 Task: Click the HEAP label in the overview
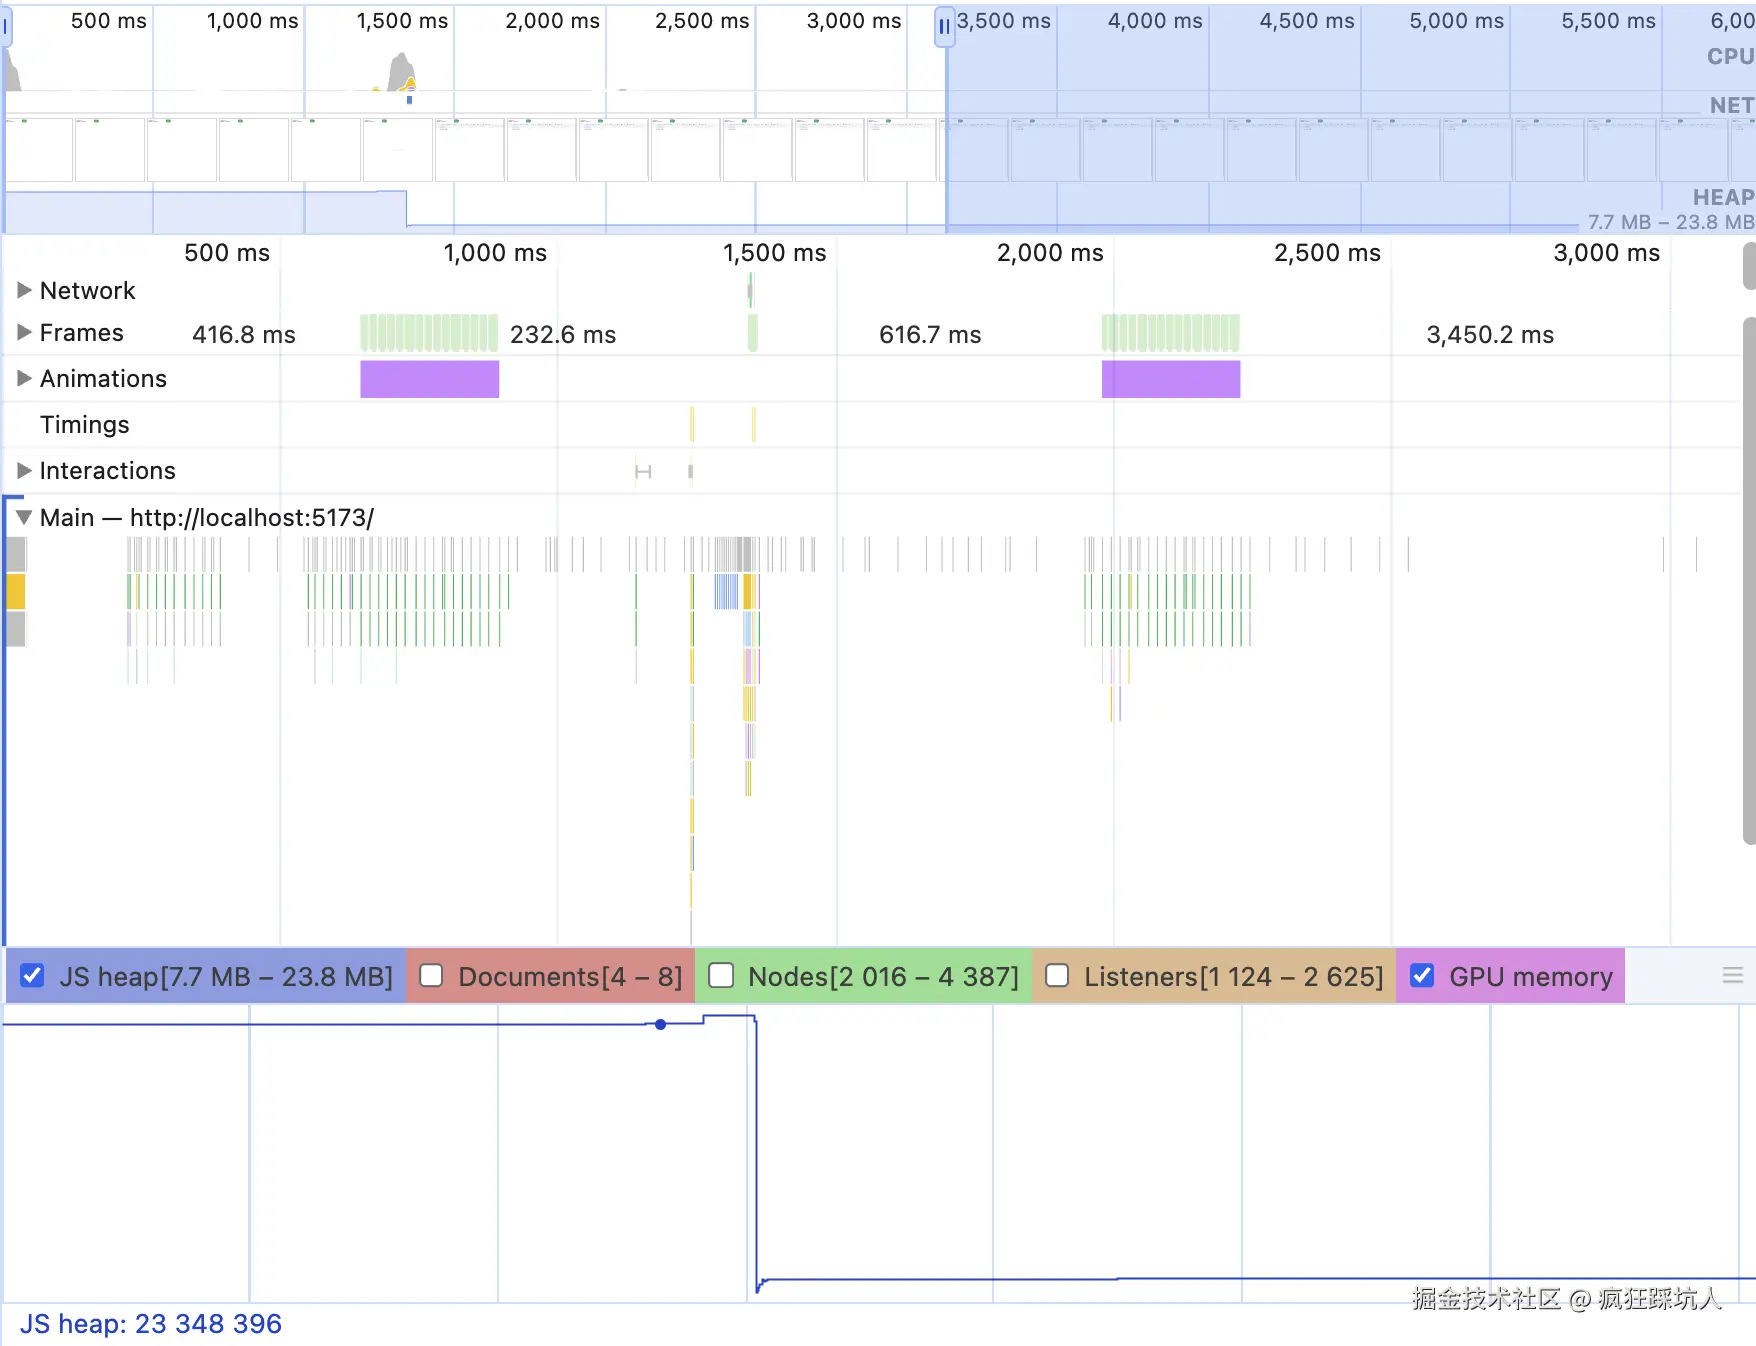coord(1724,197)
